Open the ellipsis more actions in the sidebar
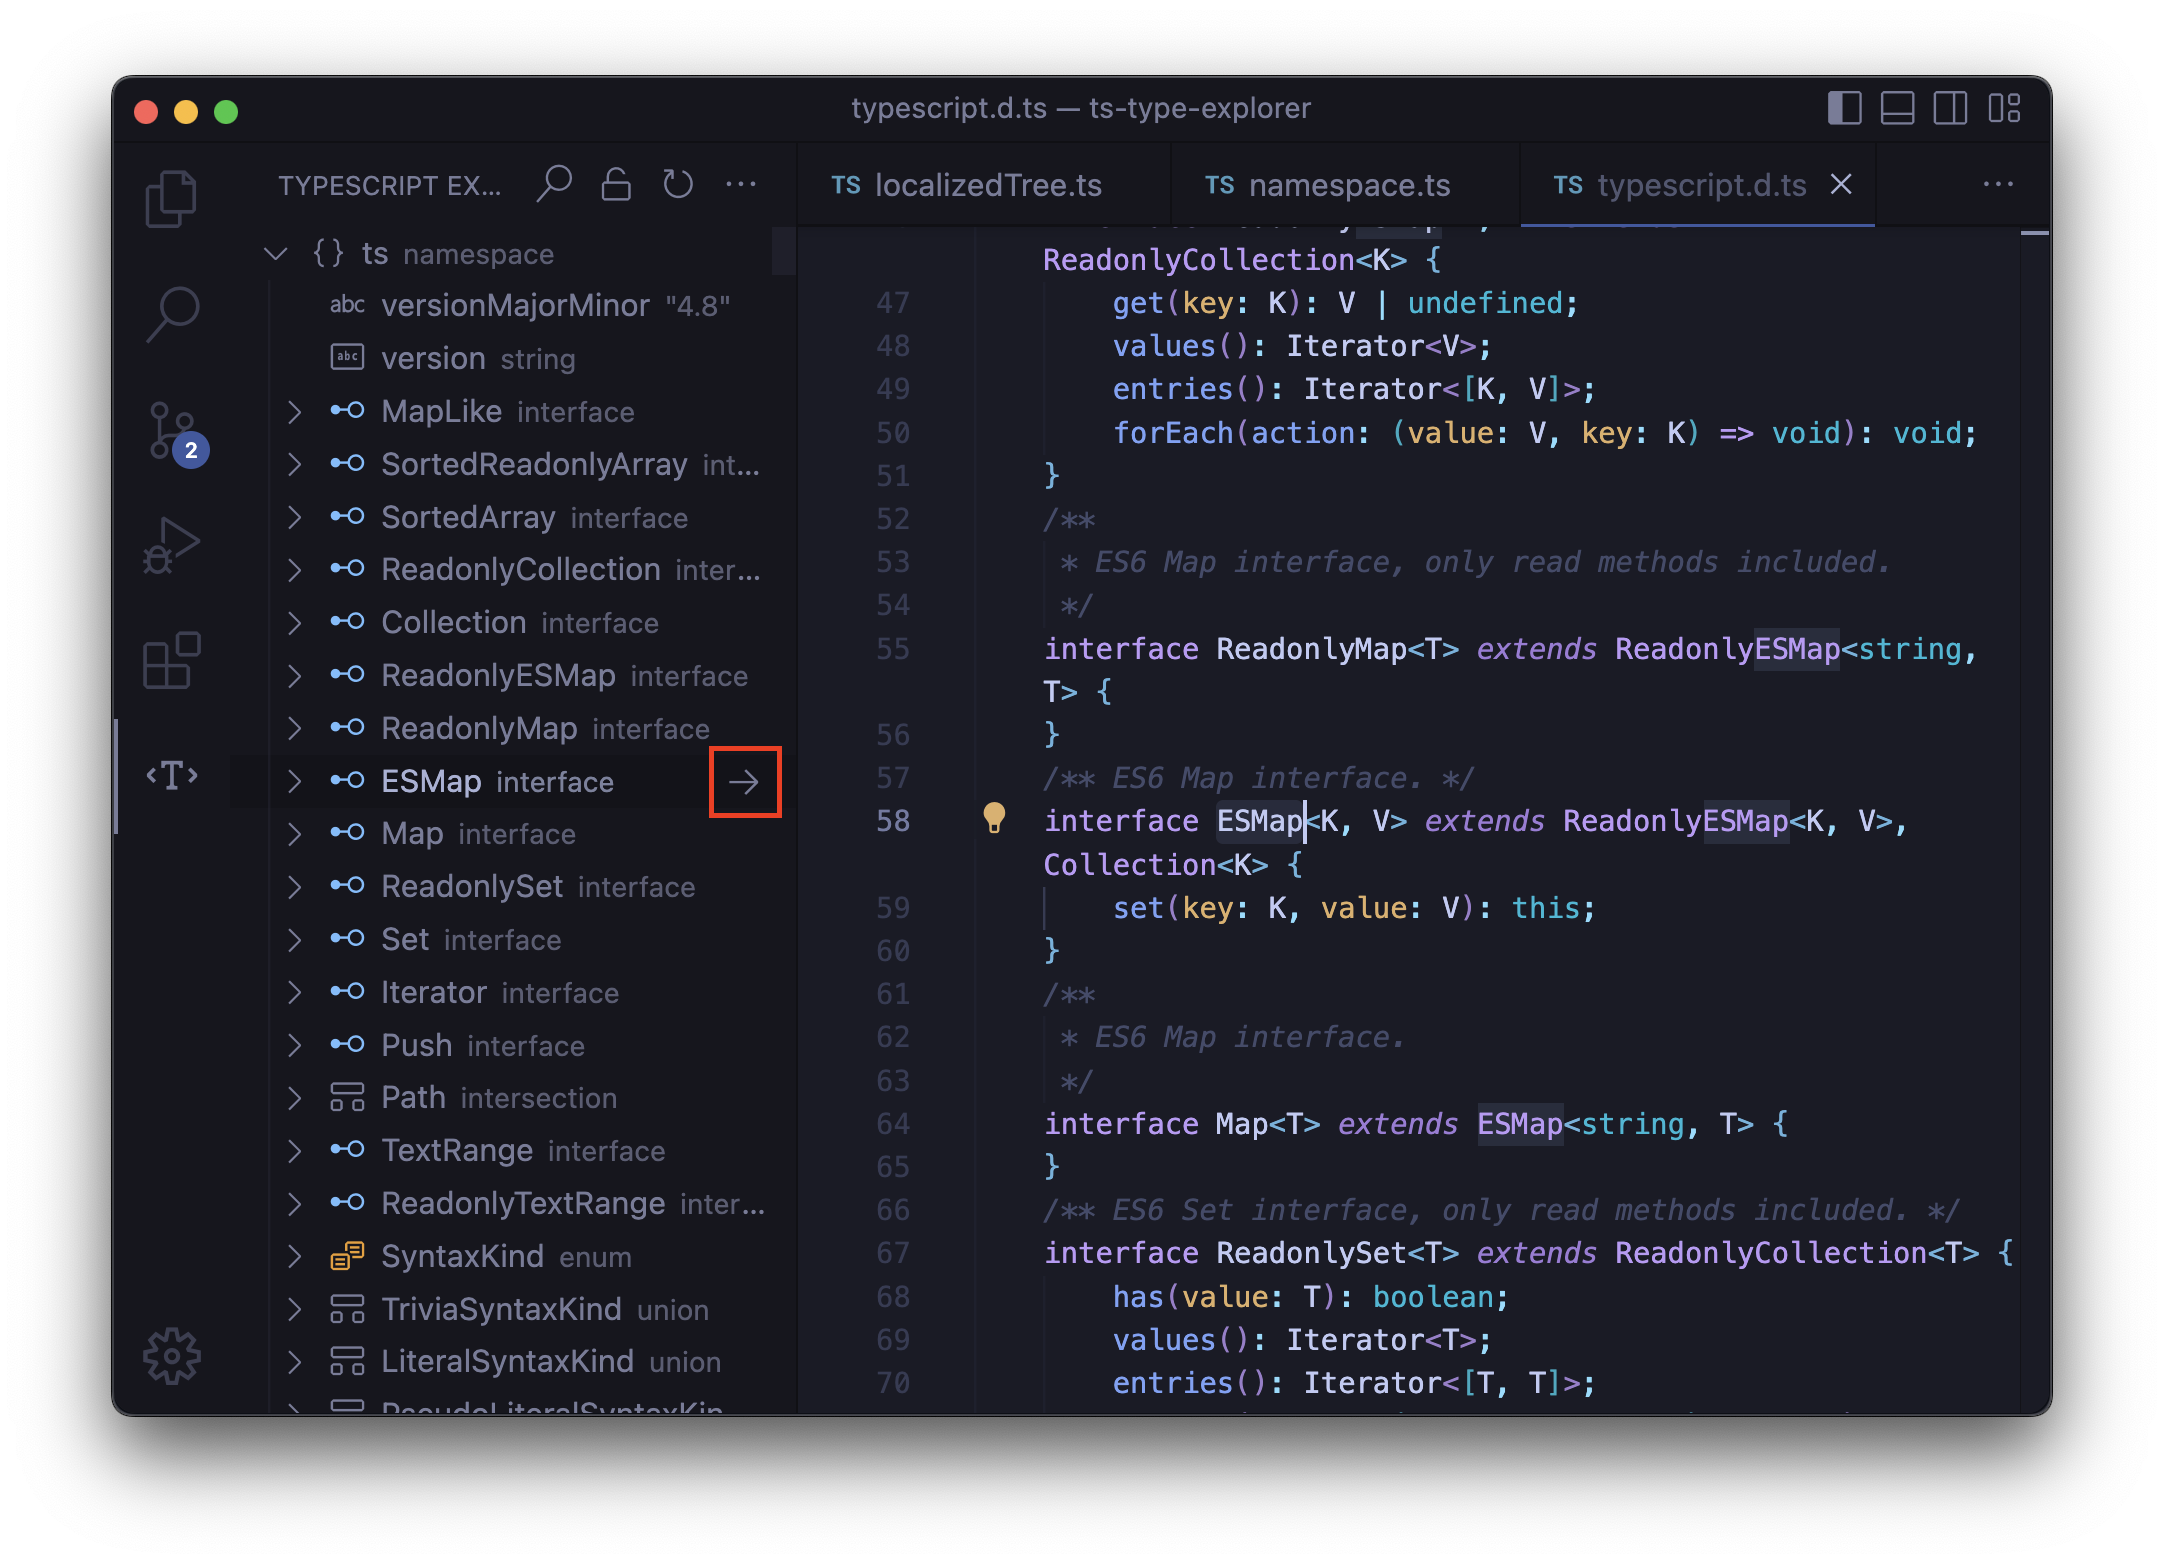Image resolution: width=2164 pixels, height=1564 pixels. tap(741, 184)
